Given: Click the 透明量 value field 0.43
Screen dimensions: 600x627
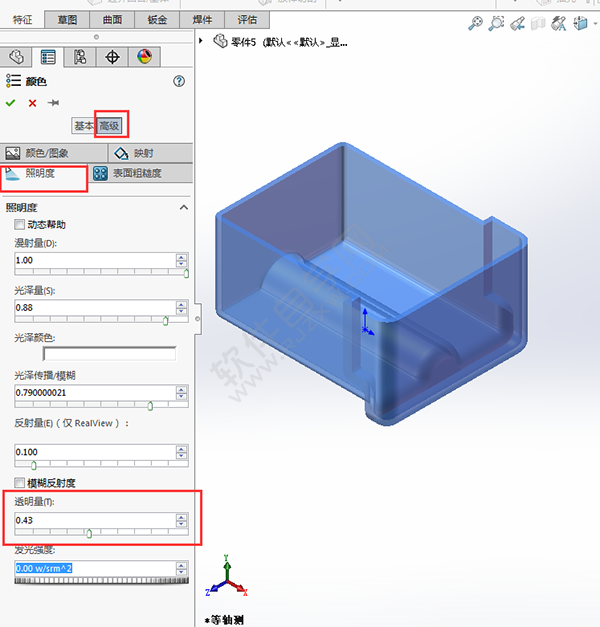Looking at the screenshot, I should (x=94, y=520).
